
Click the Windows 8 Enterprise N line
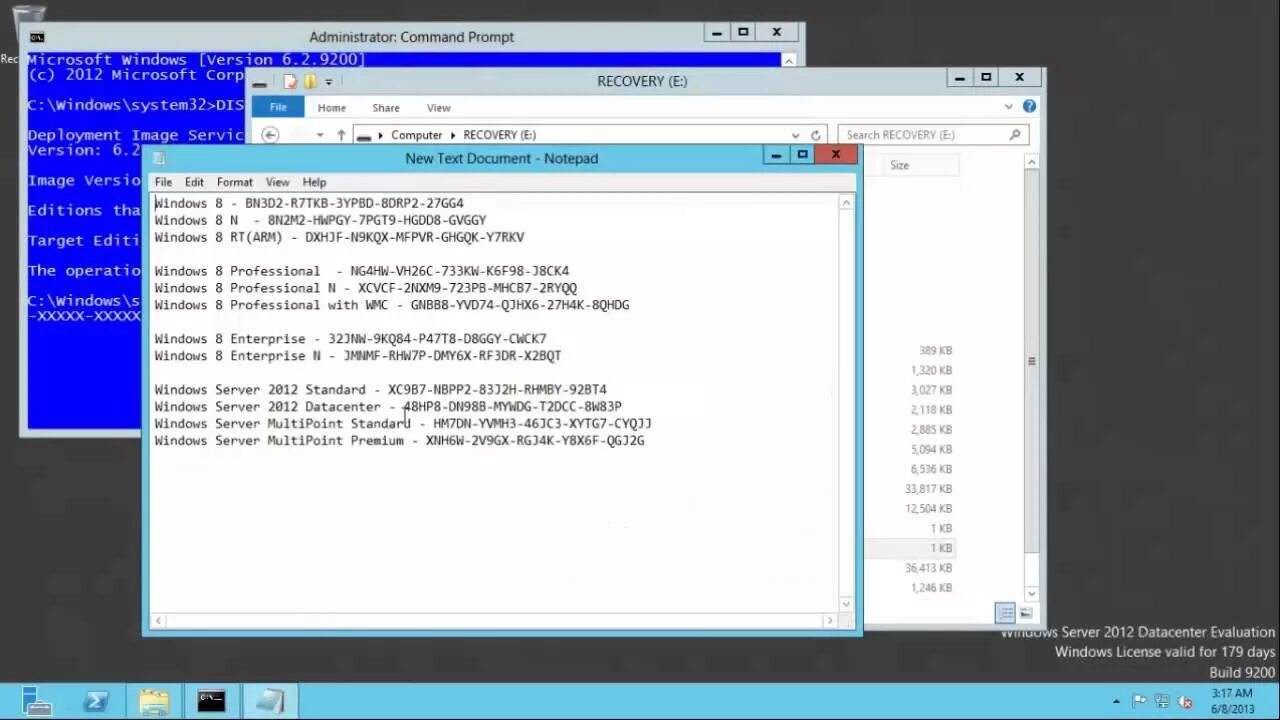(x=358, y=356)
